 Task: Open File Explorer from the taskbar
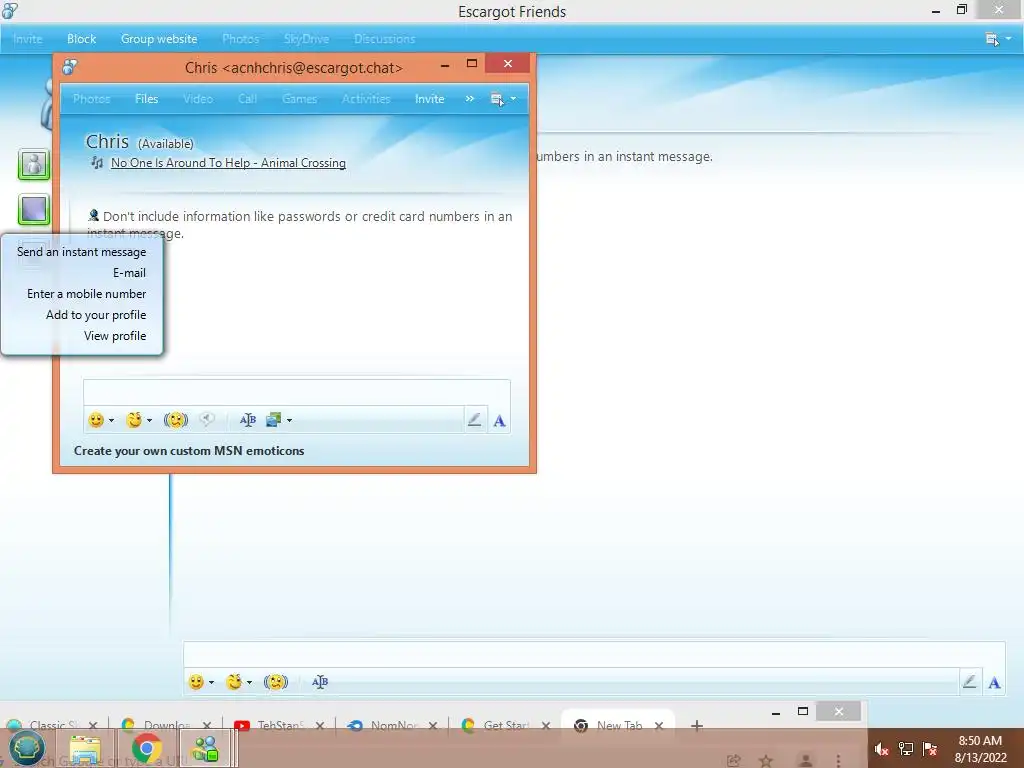[85, 749]
